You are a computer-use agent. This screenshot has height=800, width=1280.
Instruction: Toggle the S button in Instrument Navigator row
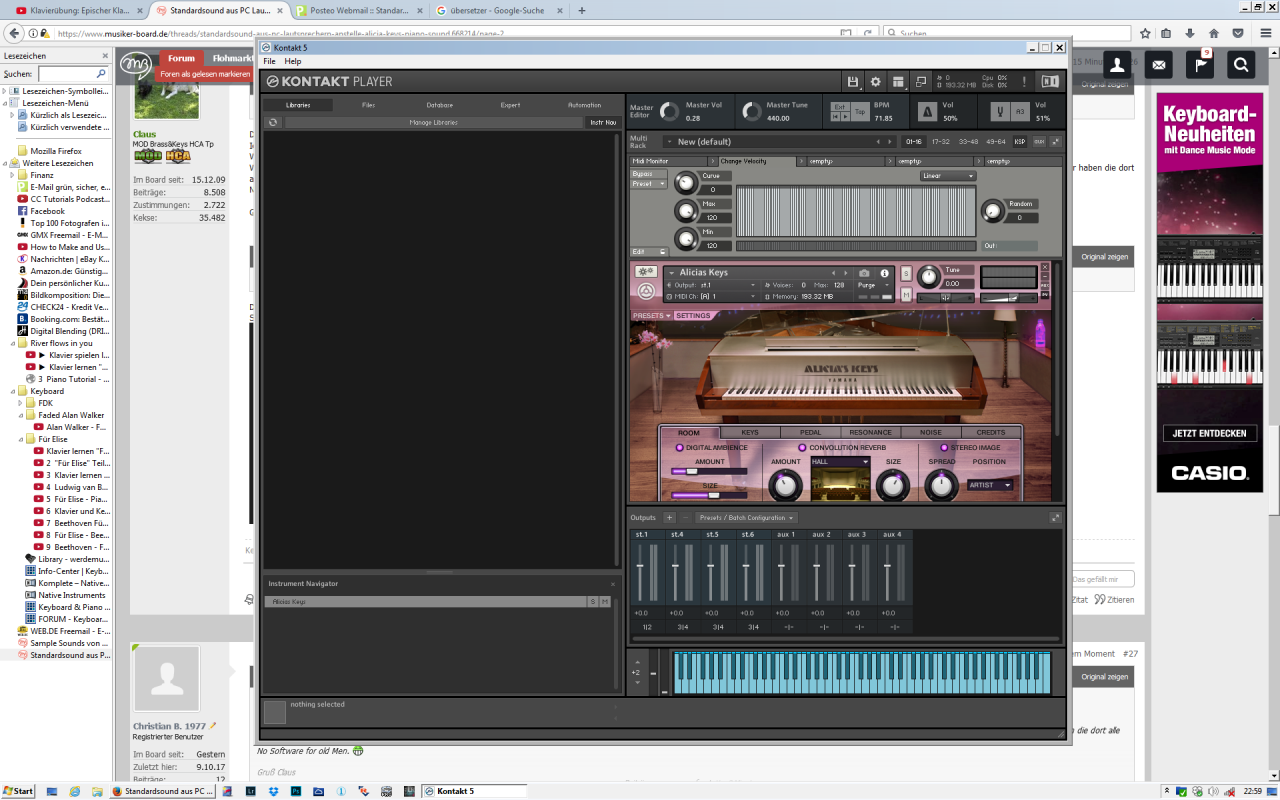click(592, 602)
